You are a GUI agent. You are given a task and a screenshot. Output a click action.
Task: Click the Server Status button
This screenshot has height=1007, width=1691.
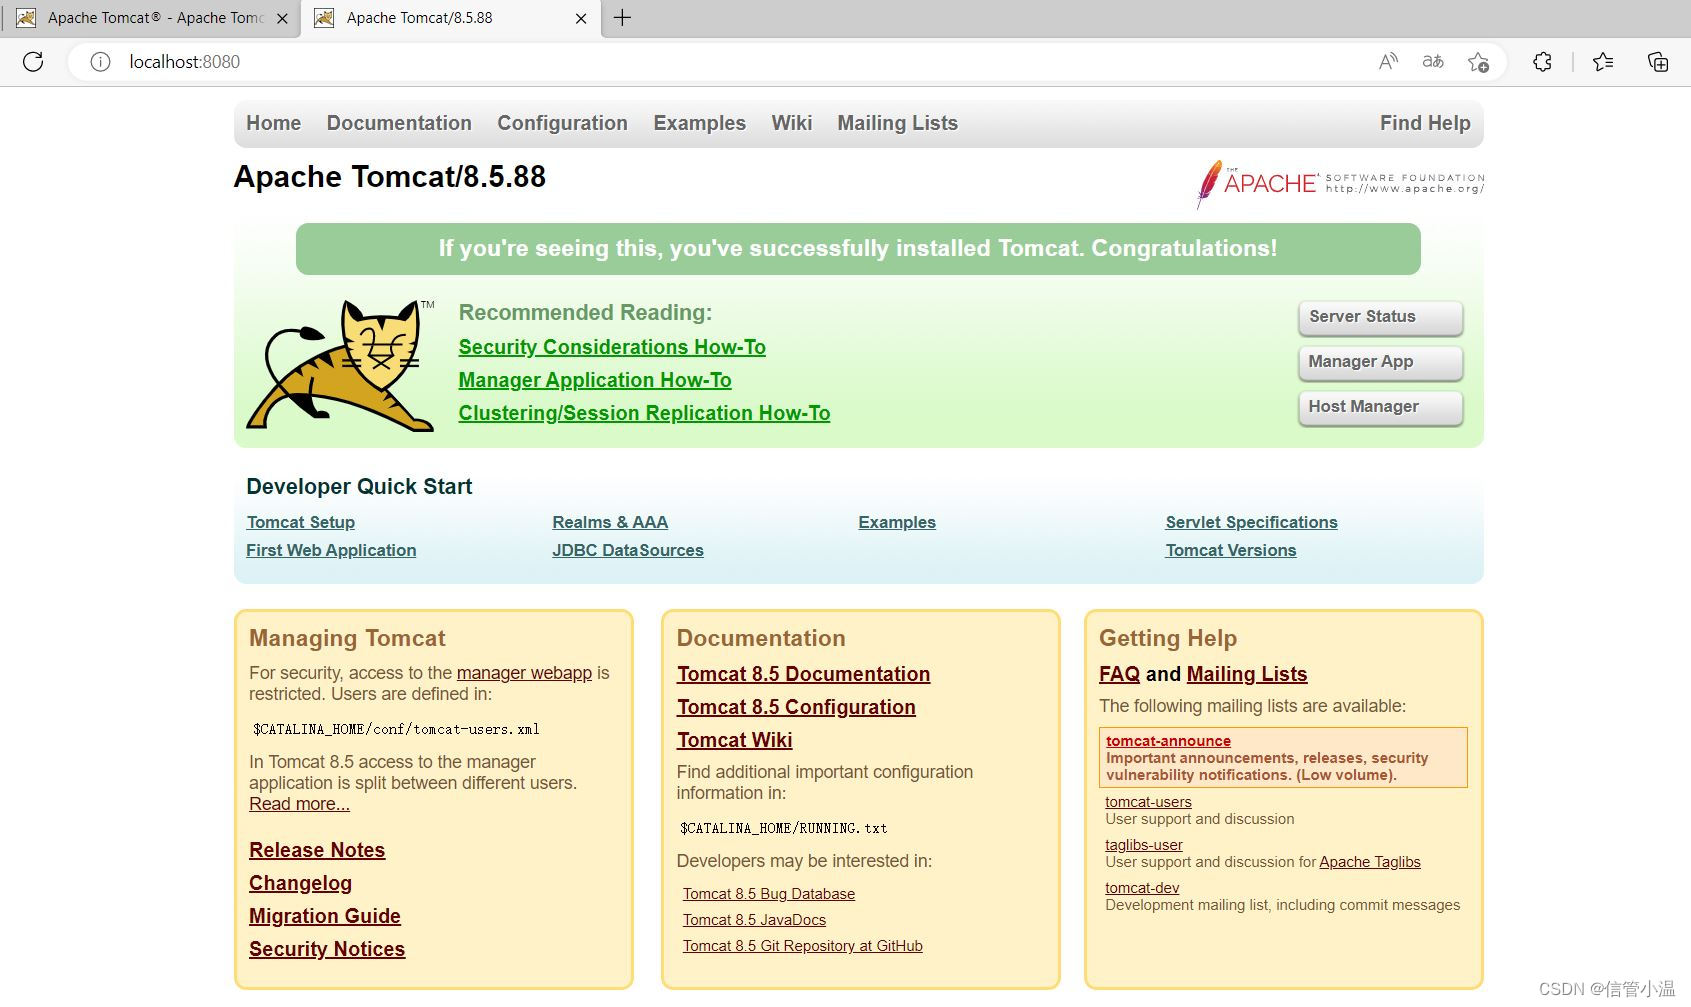pyautogui.click(x=1380, y=317)
